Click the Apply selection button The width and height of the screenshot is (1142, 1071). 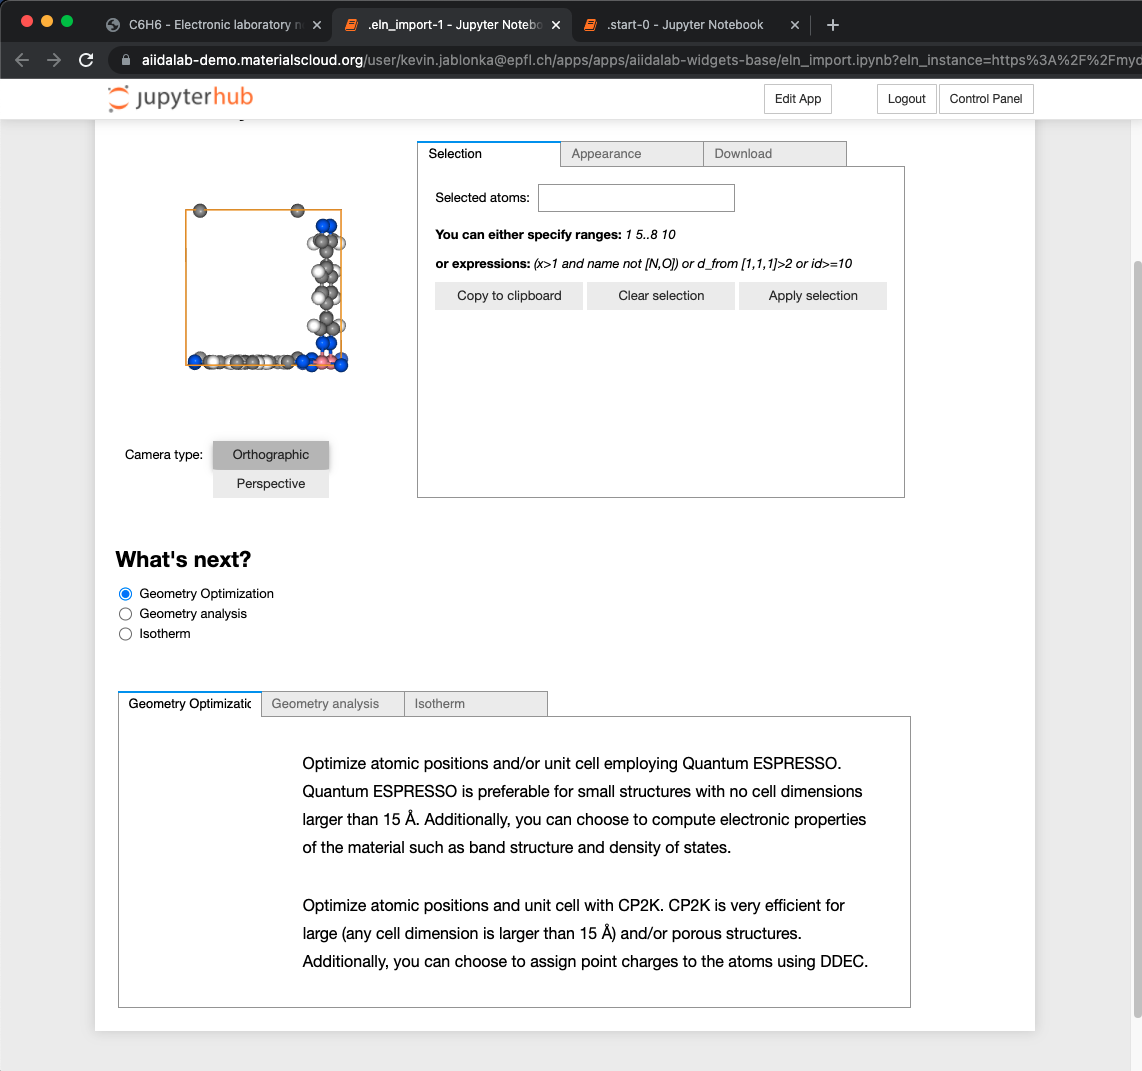pyautogui.click(x=812, y=295)
